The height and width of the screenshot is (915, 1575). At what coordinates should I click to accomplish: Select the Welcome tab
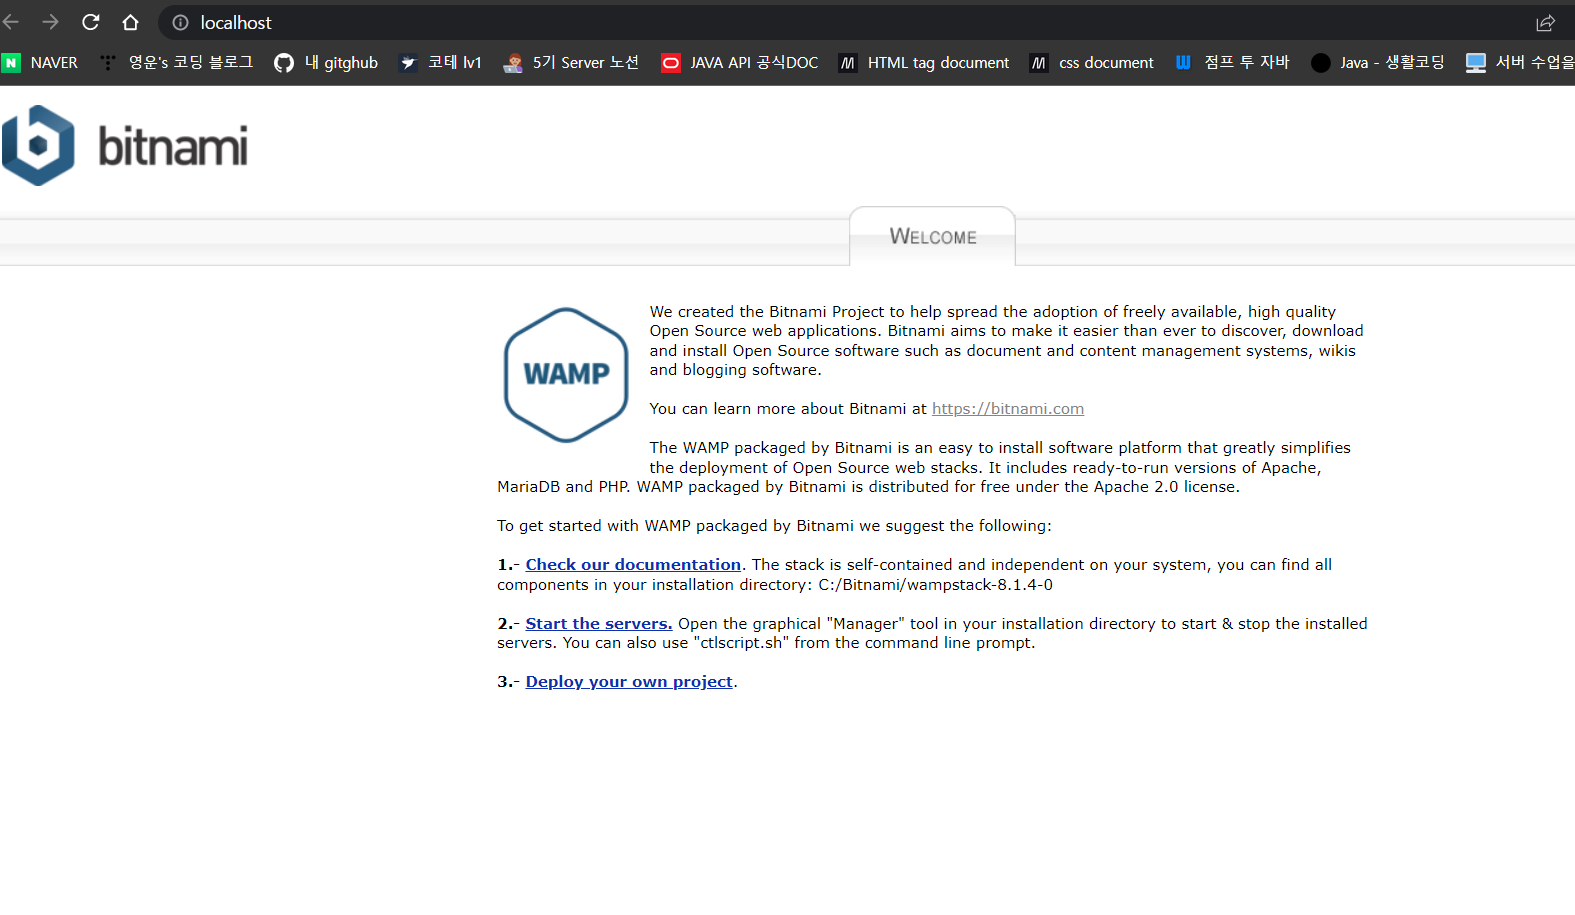[x=933, y=237]
